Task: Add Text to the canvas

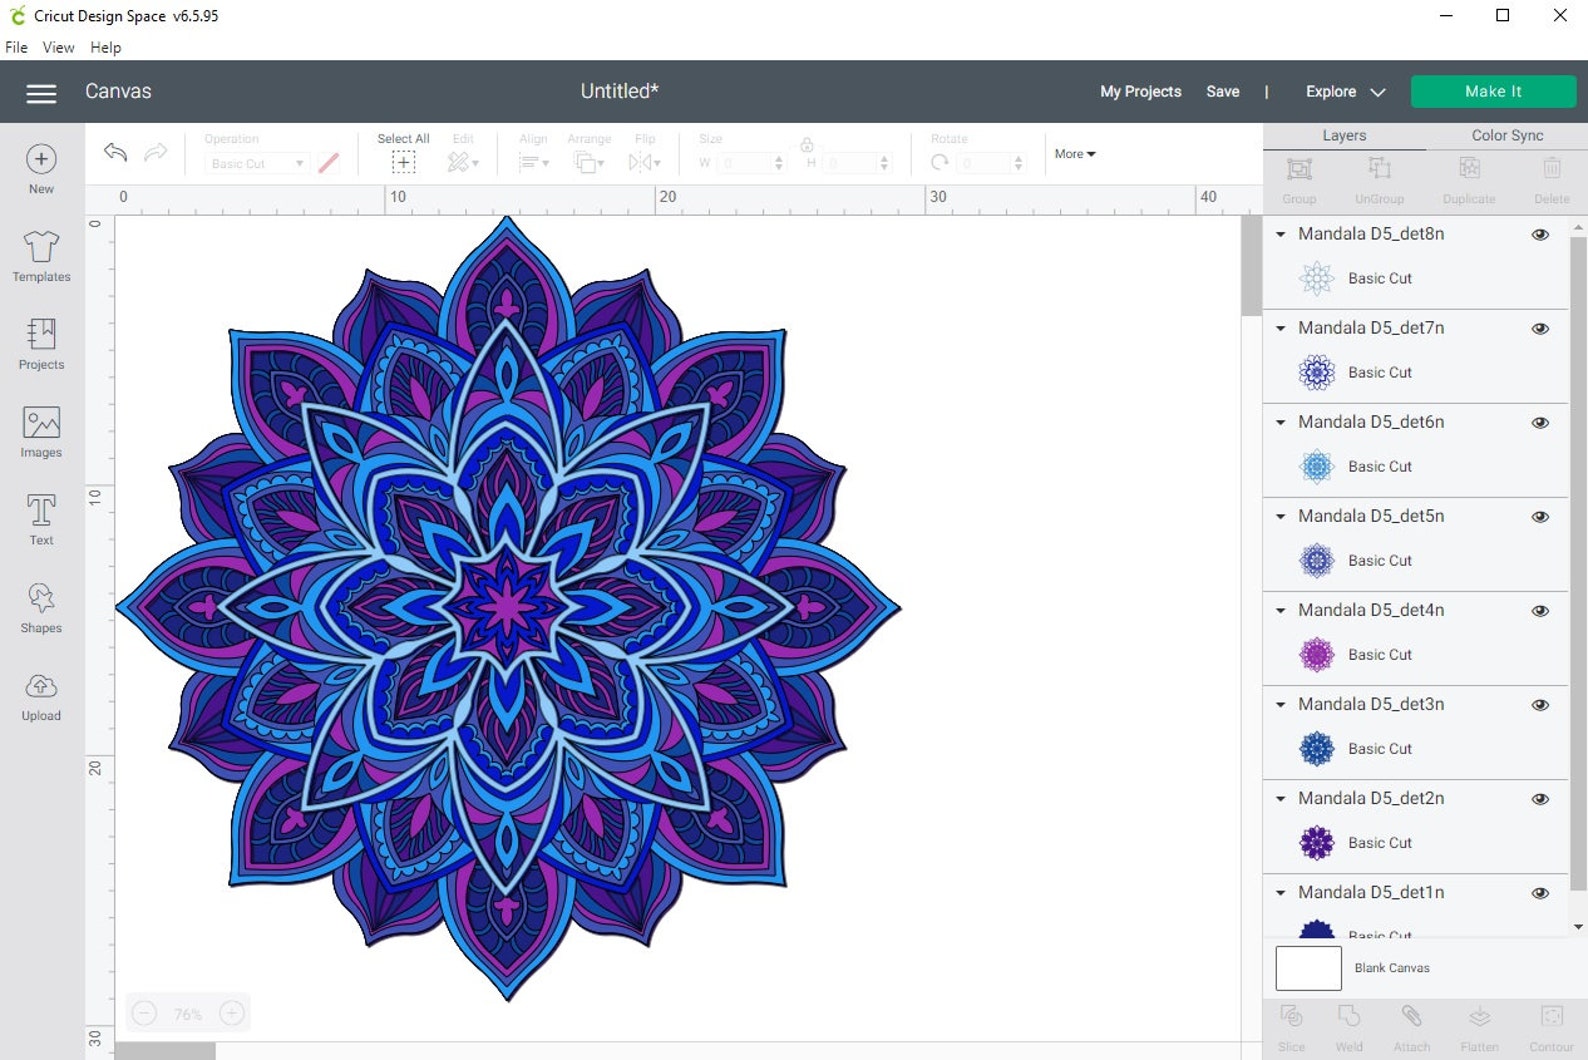Action: point(41,520)
